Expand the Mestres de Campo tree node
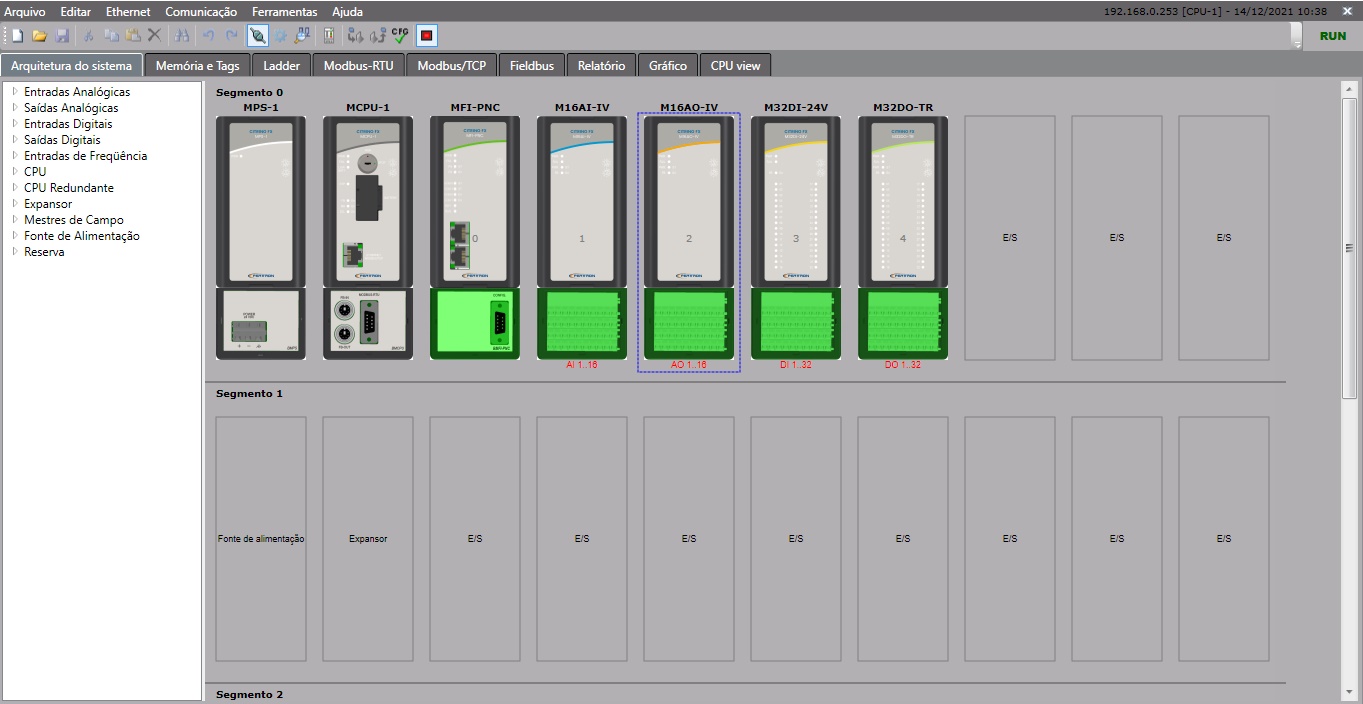 click(x=14, y=220)
